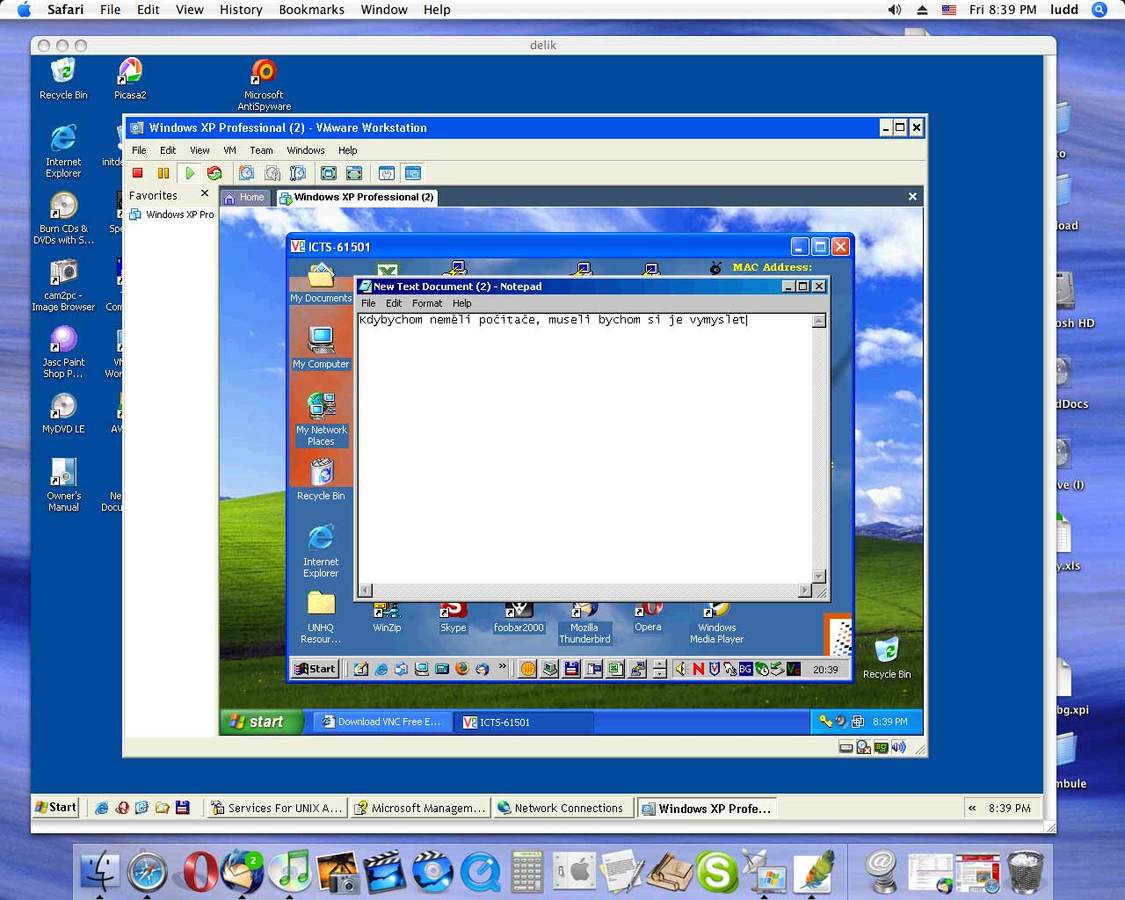Open the Microsoft AntiSpyware desktop icon
Viewport: 1125px width, 900px height.
(264, 85)
